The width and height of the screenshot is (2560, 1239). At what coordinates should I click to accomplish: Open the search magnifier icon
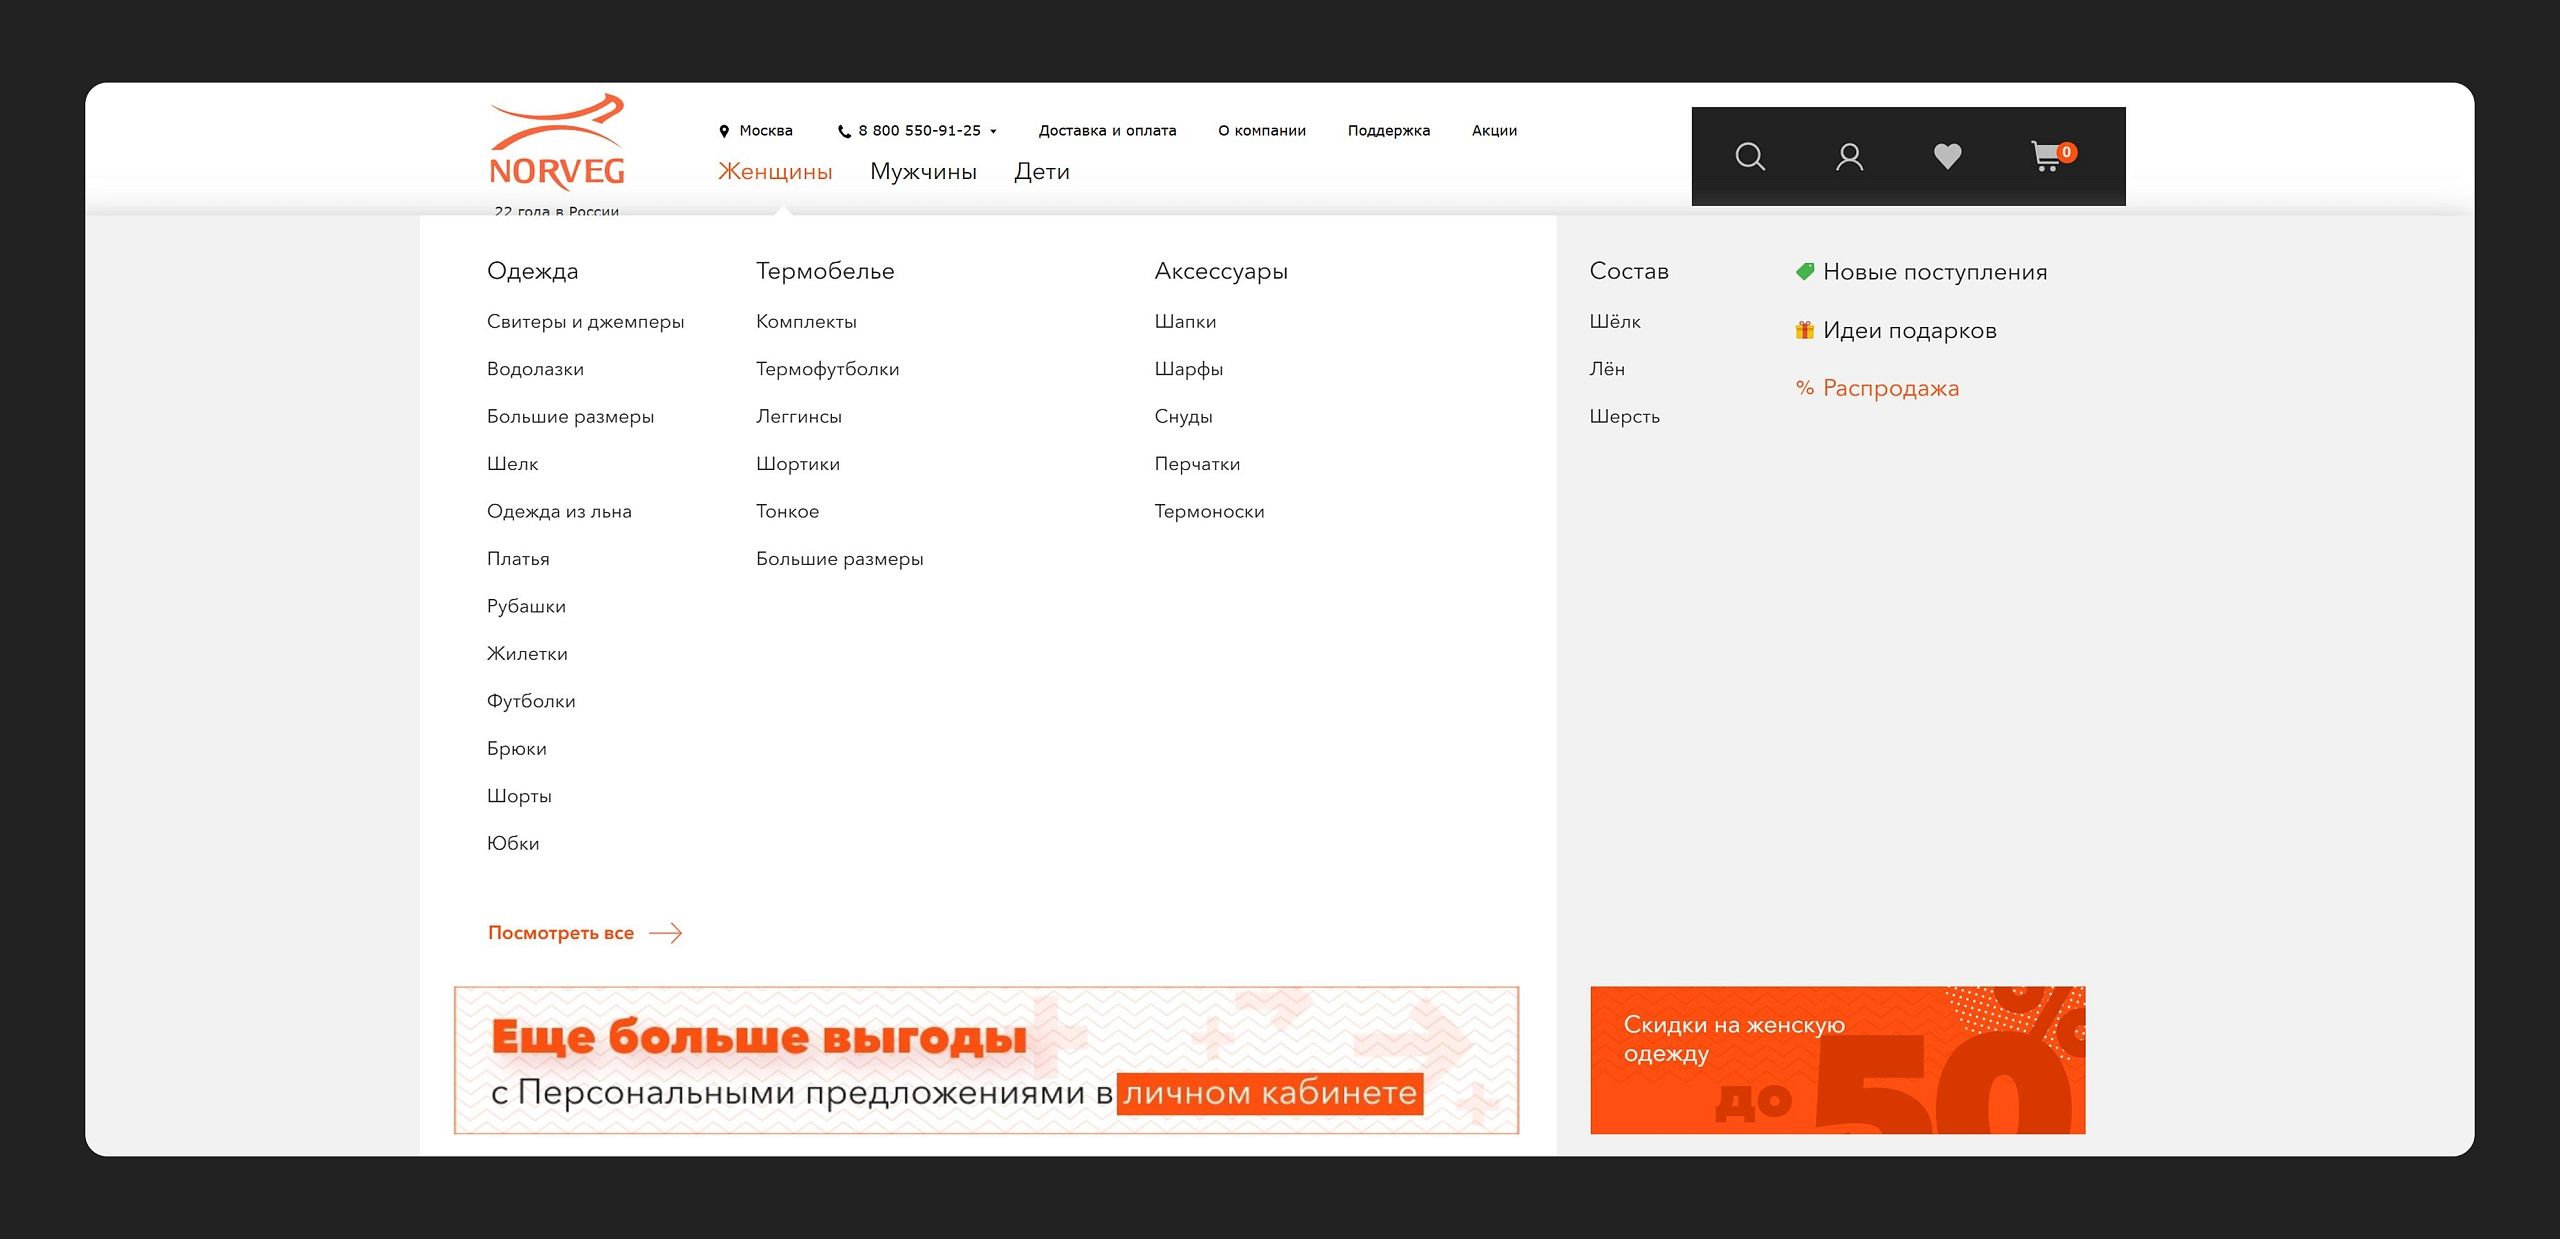point(1749,157)
